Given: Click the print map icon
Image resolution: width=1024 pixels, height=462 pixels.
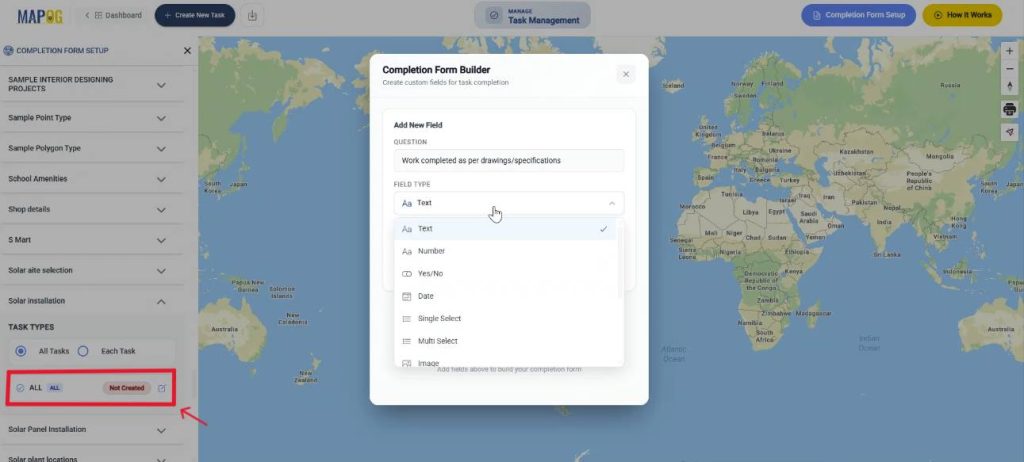Looking at the screenshot, I should coord(1009,109).
